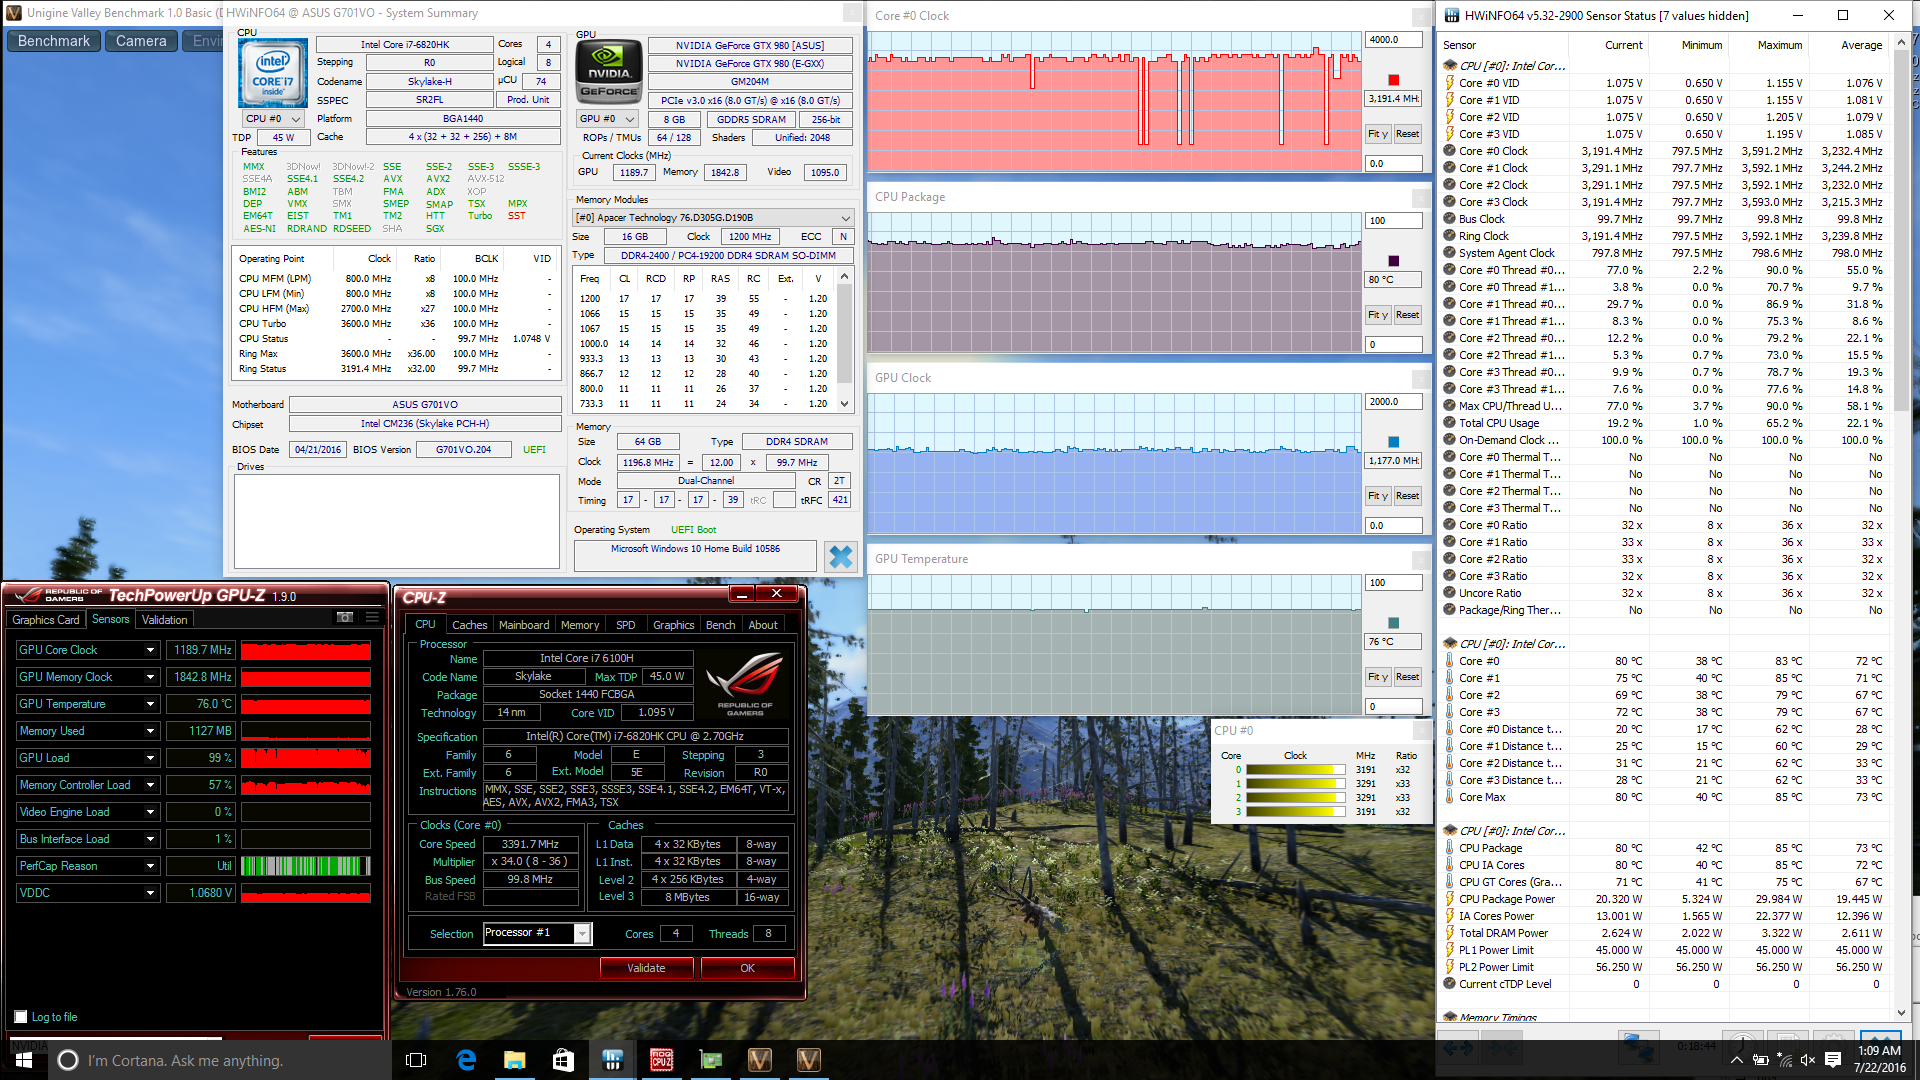Switch to GPU-Z Validation tab
This screenshot has width=1920, height=1080.
(x=164, y=620)
